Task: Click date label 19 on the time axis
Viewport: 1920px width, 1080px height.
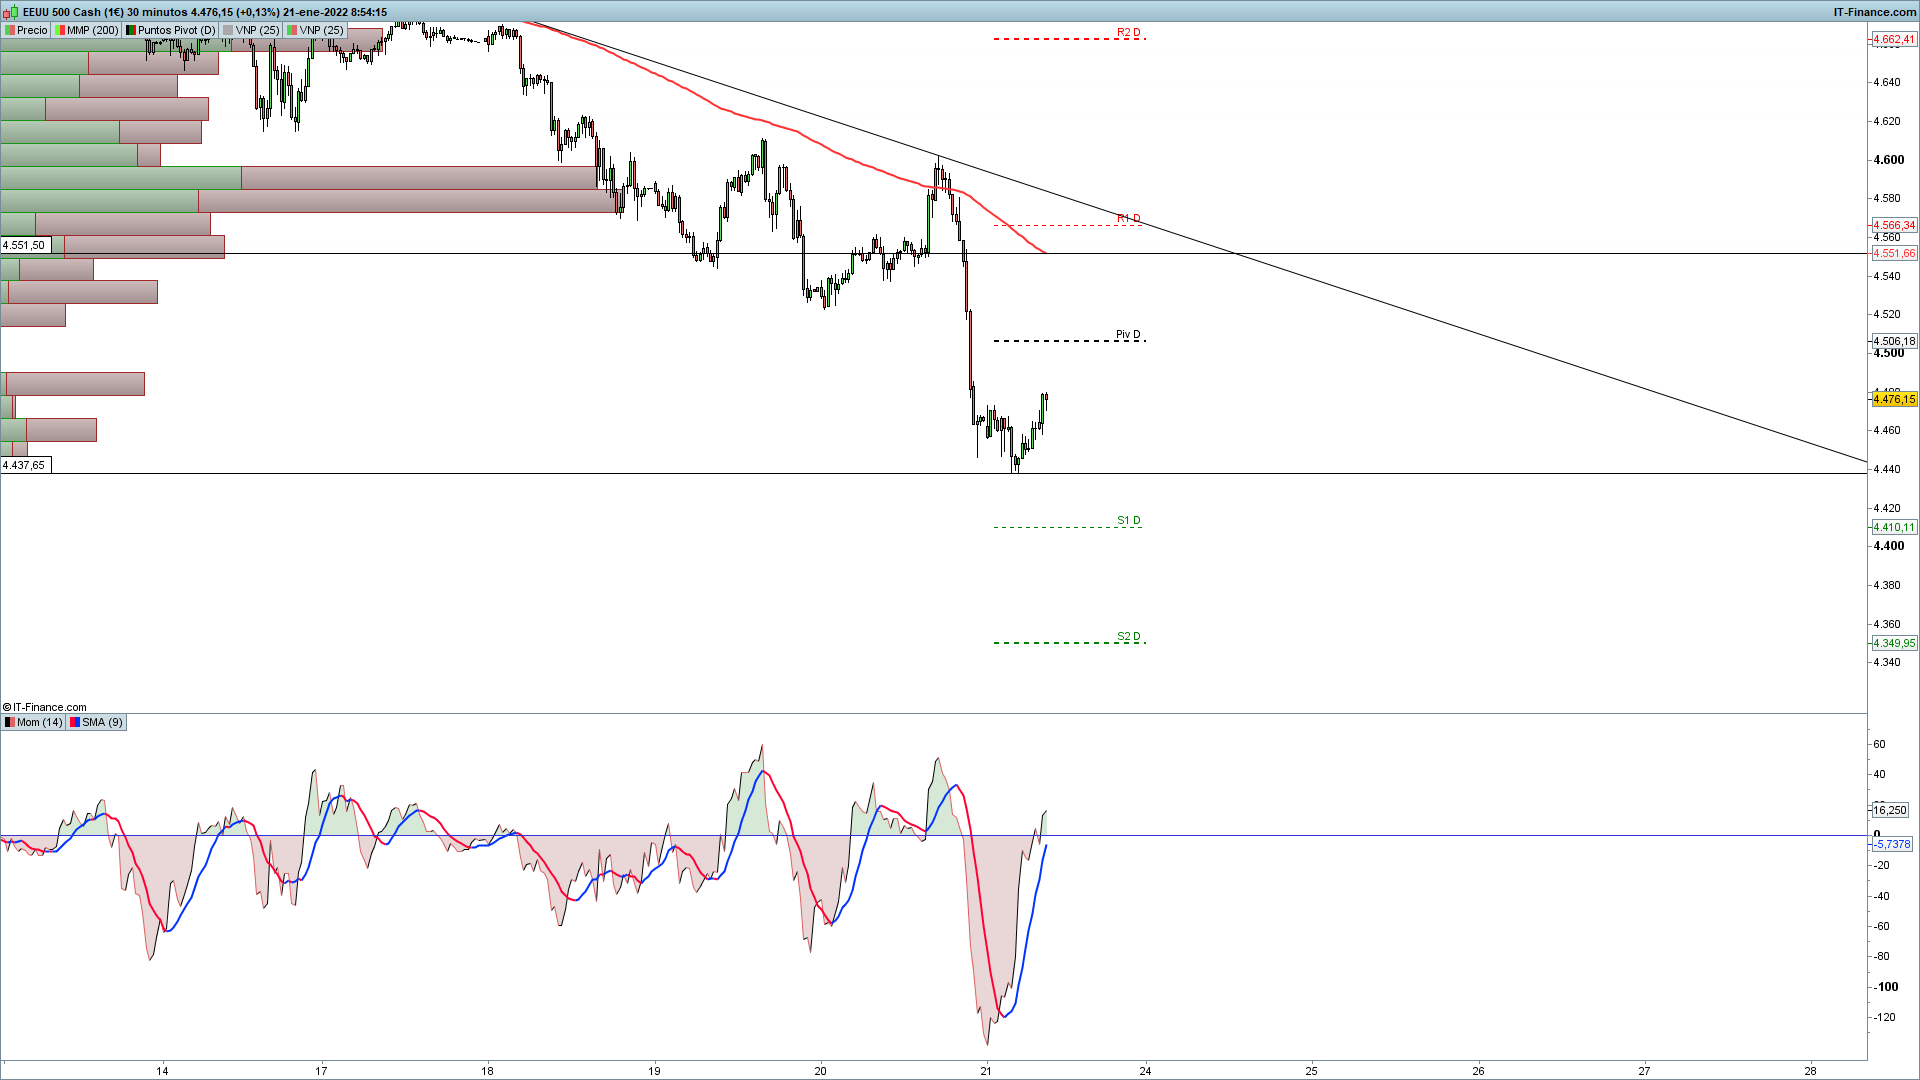Action: (x=654, y=1071)
